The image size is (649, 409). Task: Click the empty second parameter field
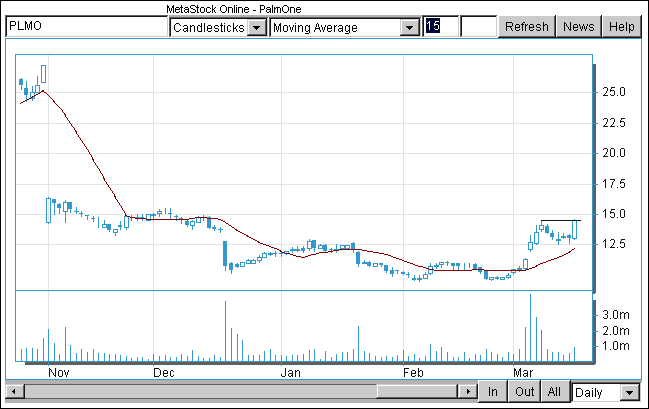pos(478,26)
